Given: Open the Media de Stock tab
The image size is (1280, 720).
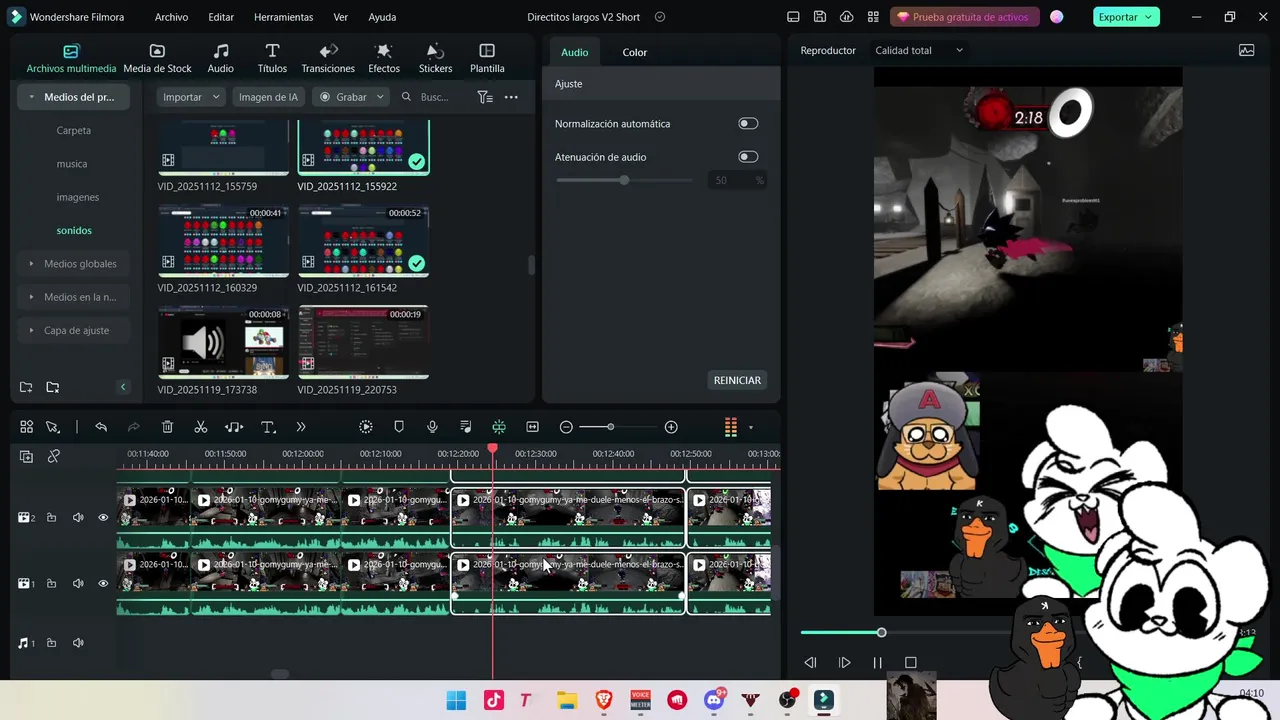Looking at the screenshot, I should tap(157, 59).
